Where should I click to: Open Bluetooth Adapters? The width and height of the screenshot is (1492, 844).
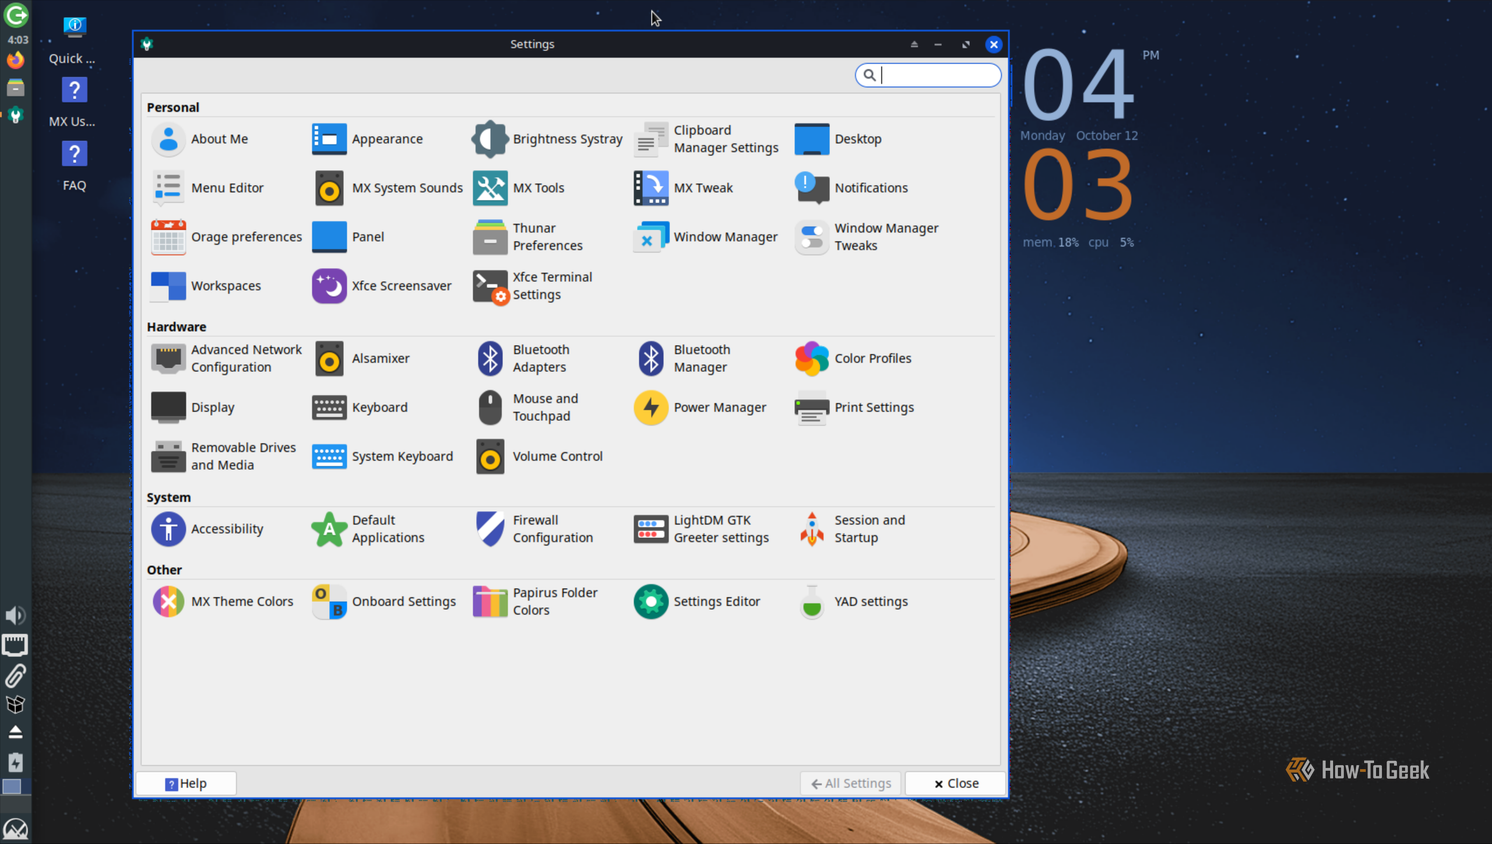pos(522,358)
